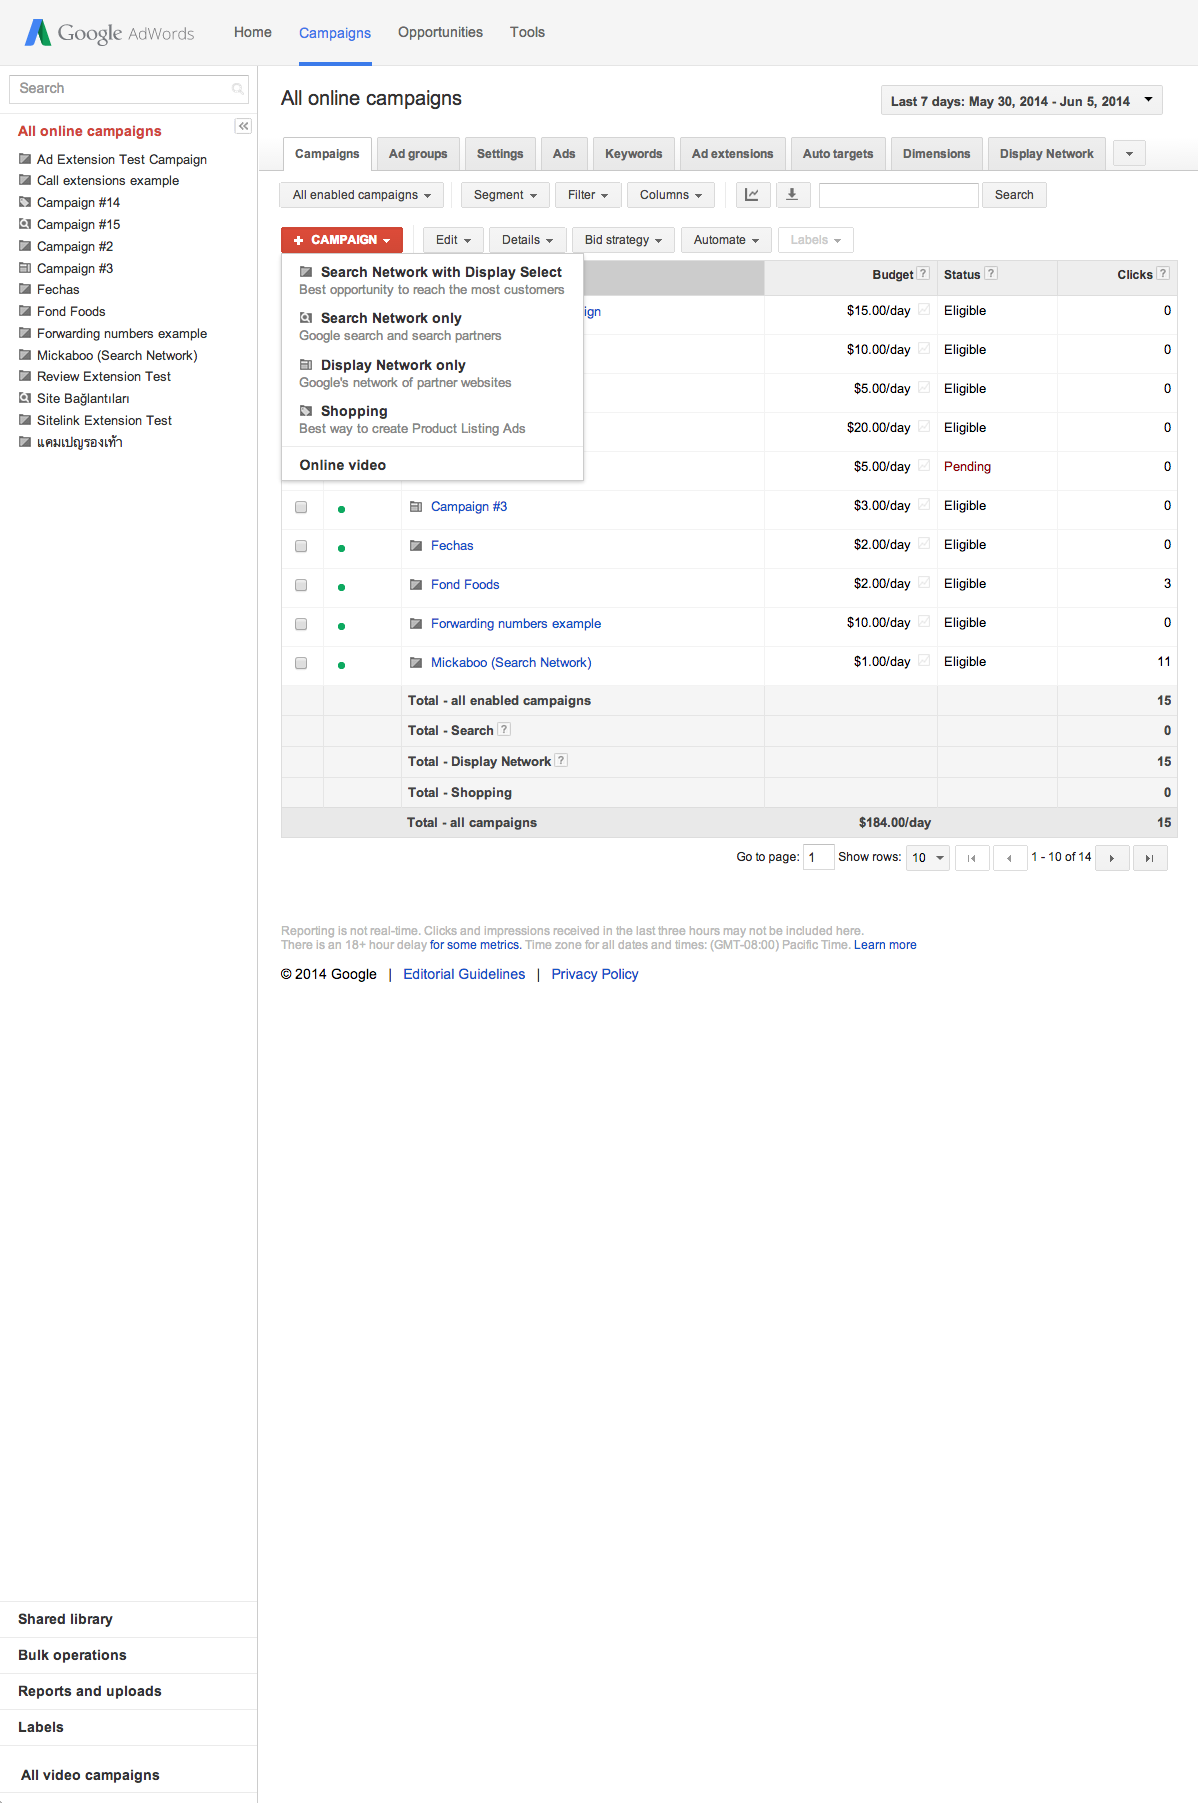Focus the campaign table search box
Image resolution: width=1200 pixels, height=1803 pixels.
[898, 195]
